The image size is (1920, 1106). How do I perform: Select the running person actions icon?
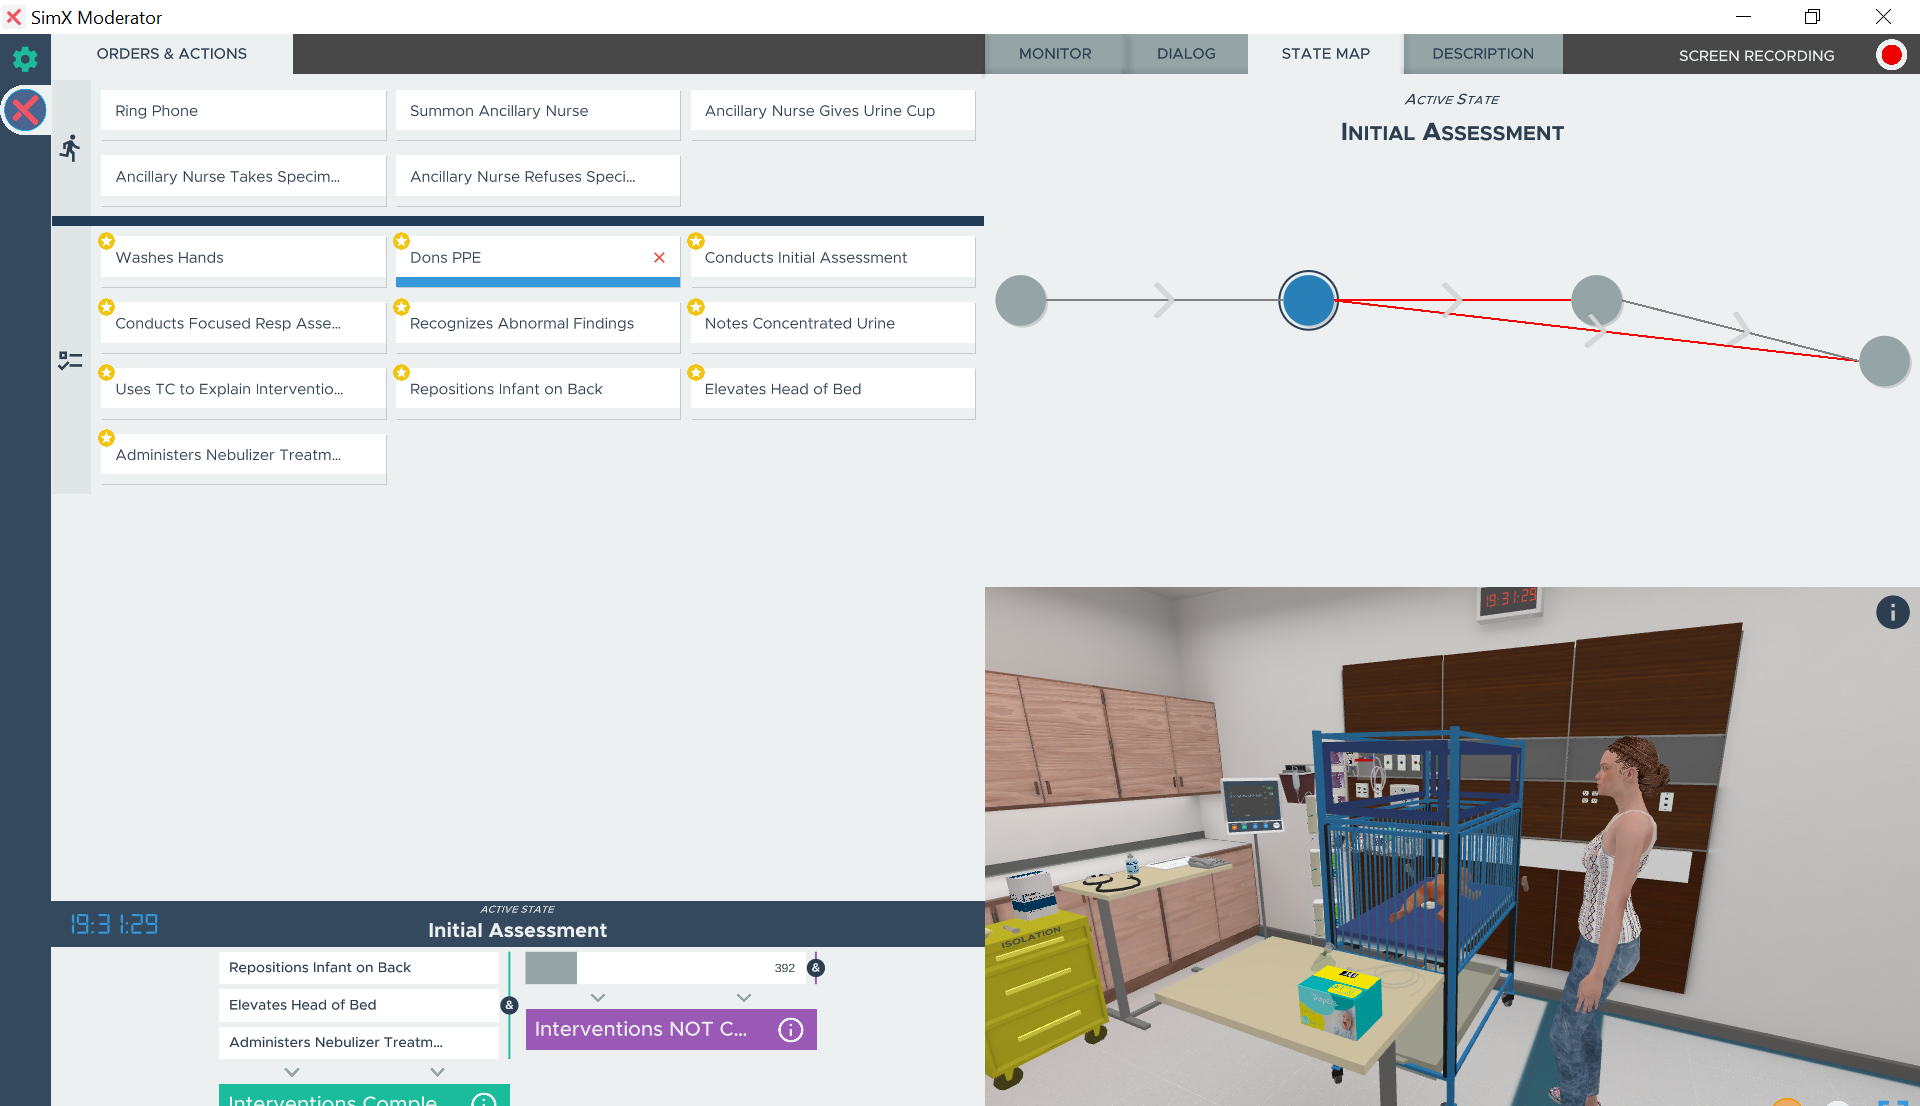coord(70,149)
